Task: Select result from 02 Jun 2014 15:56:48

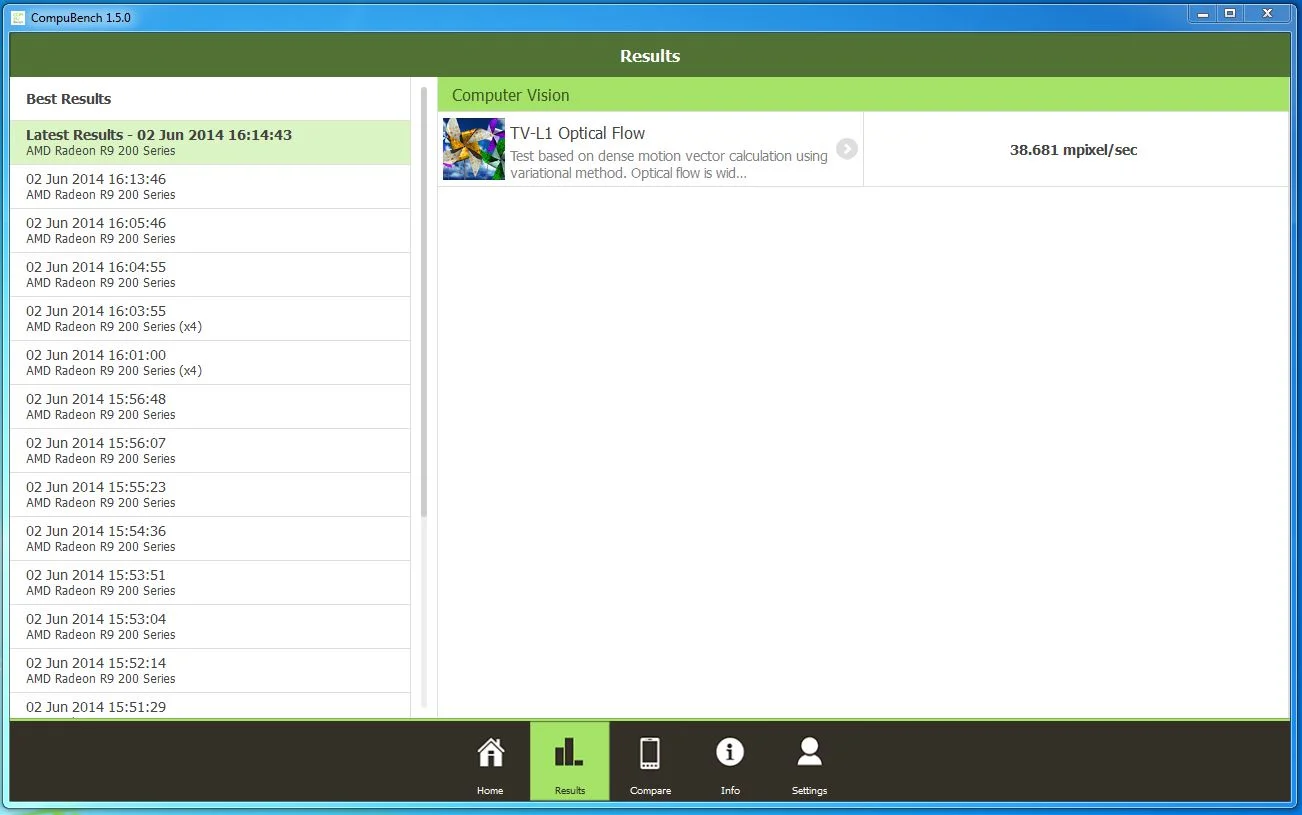Action: pyautogui.click(x=210, y=407)
